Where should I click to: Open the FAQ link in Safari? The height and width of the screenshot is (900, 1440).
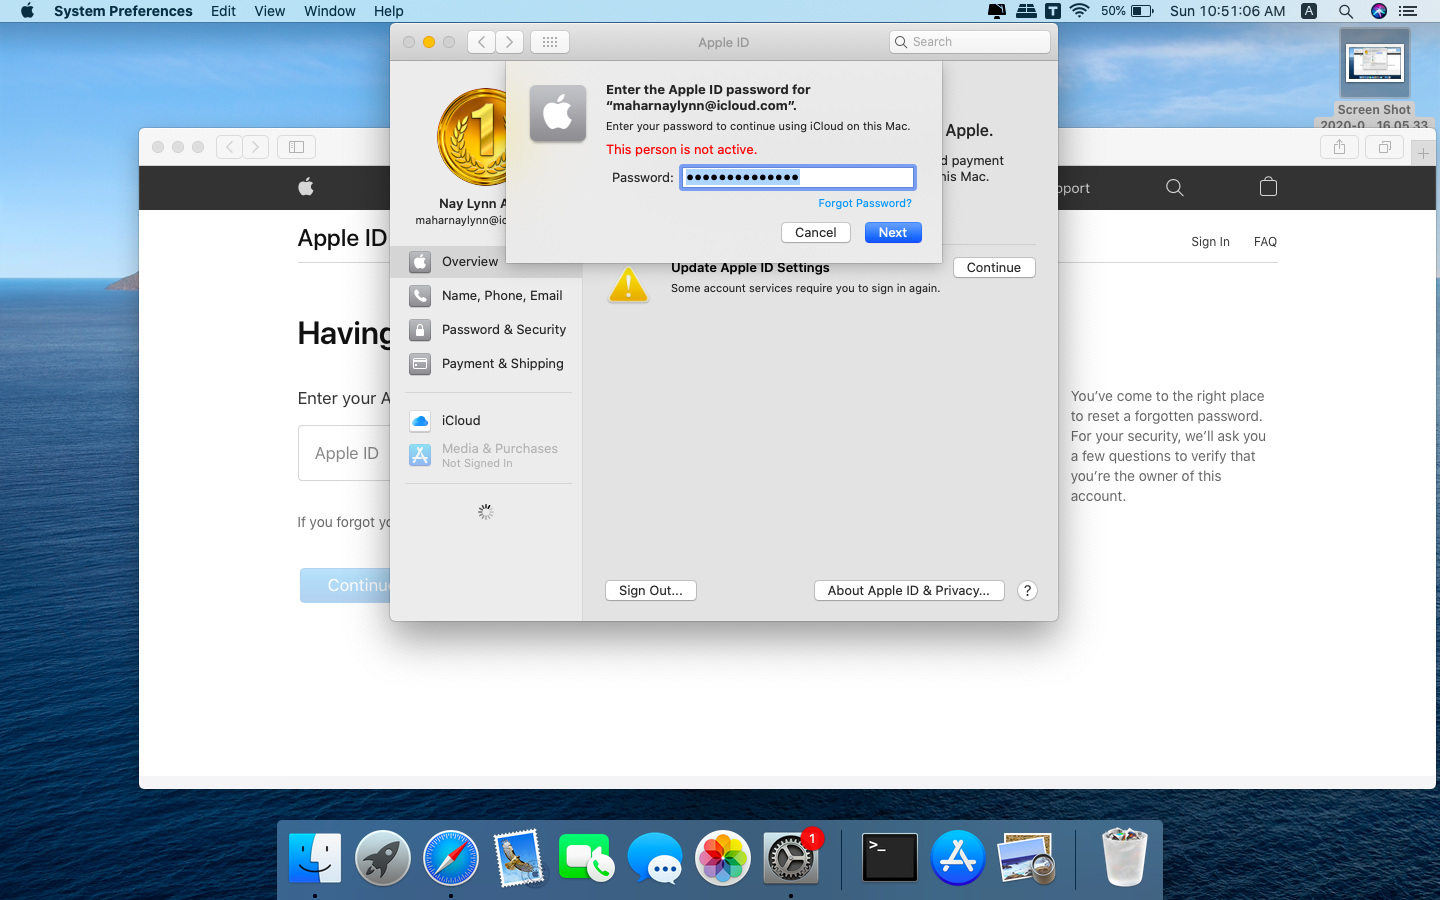1265,241
